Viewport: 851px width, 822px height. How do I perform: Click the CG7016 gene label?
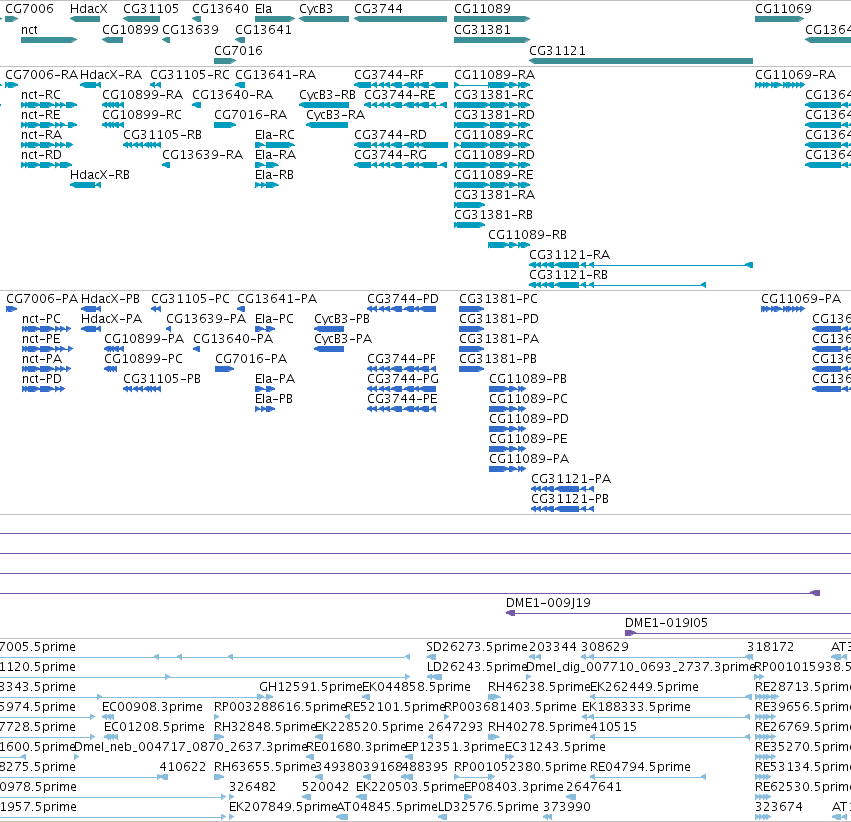point(238,50)
